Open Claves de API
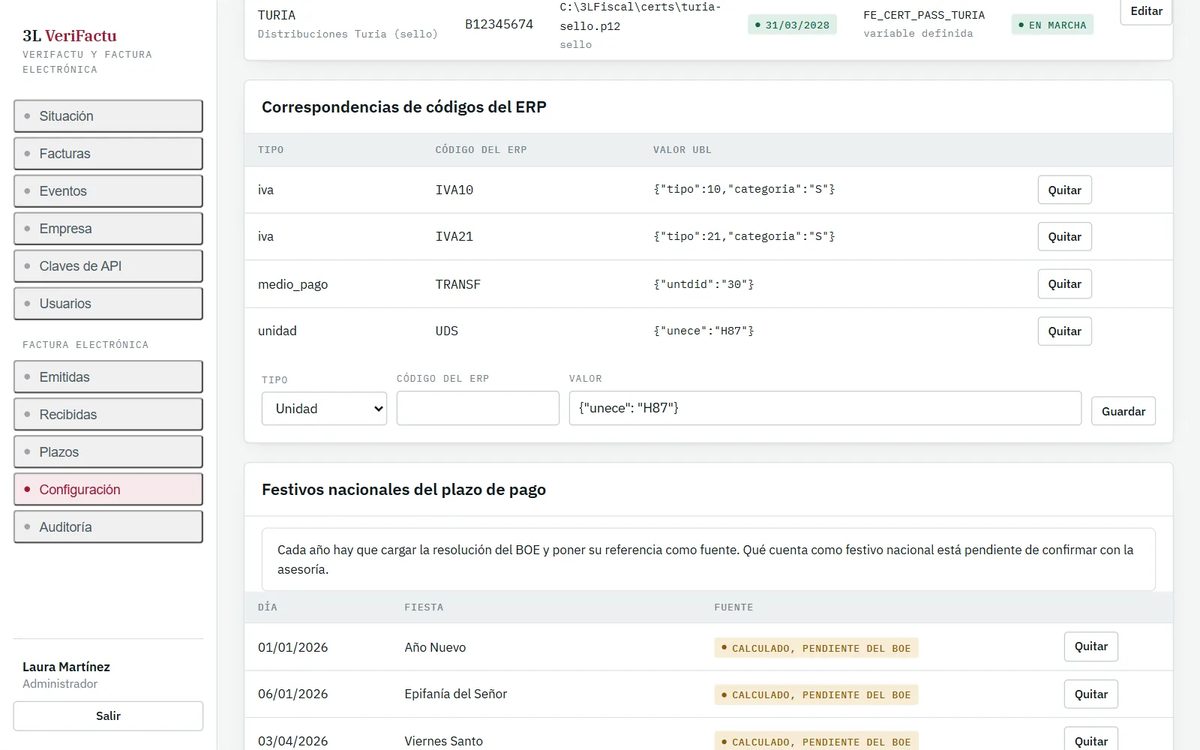The image size is (1200, 750). tap(108, 266)
